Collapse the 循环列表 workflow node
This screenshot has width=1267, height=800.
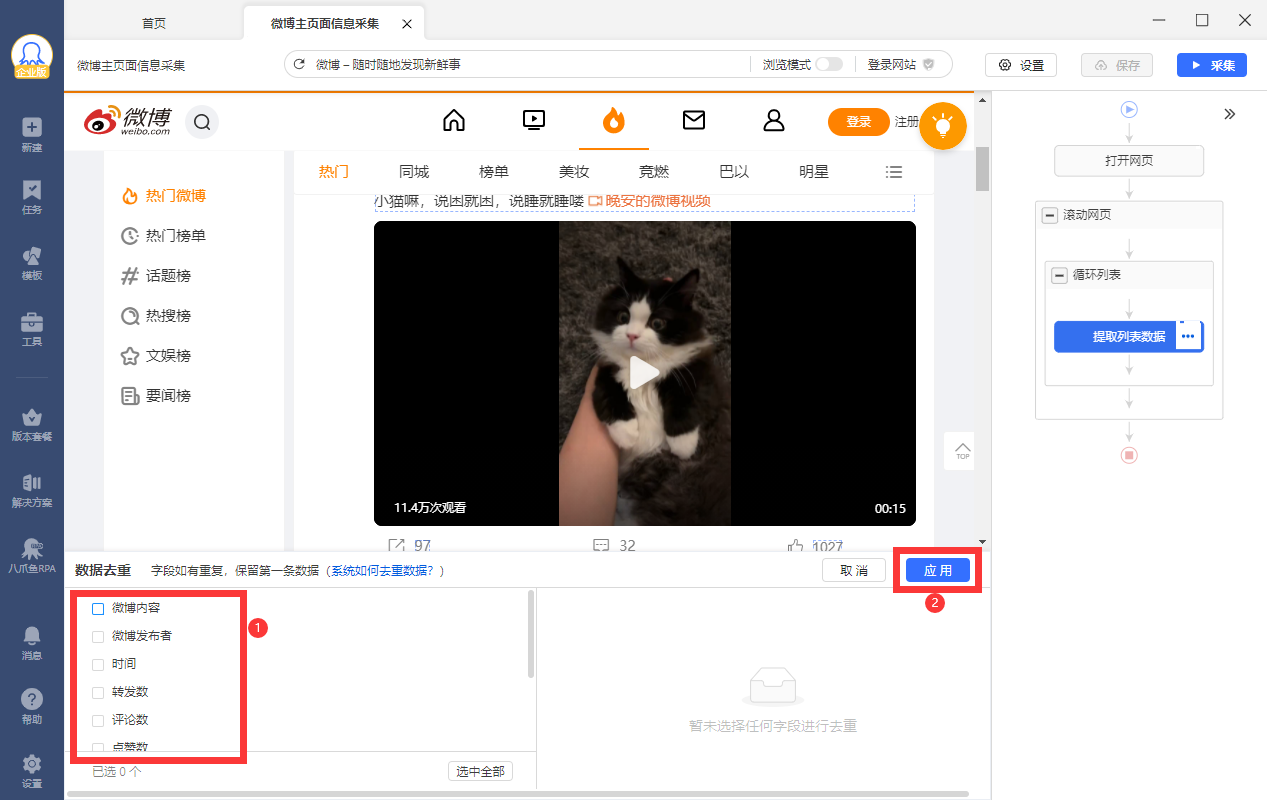[1060, 275]
